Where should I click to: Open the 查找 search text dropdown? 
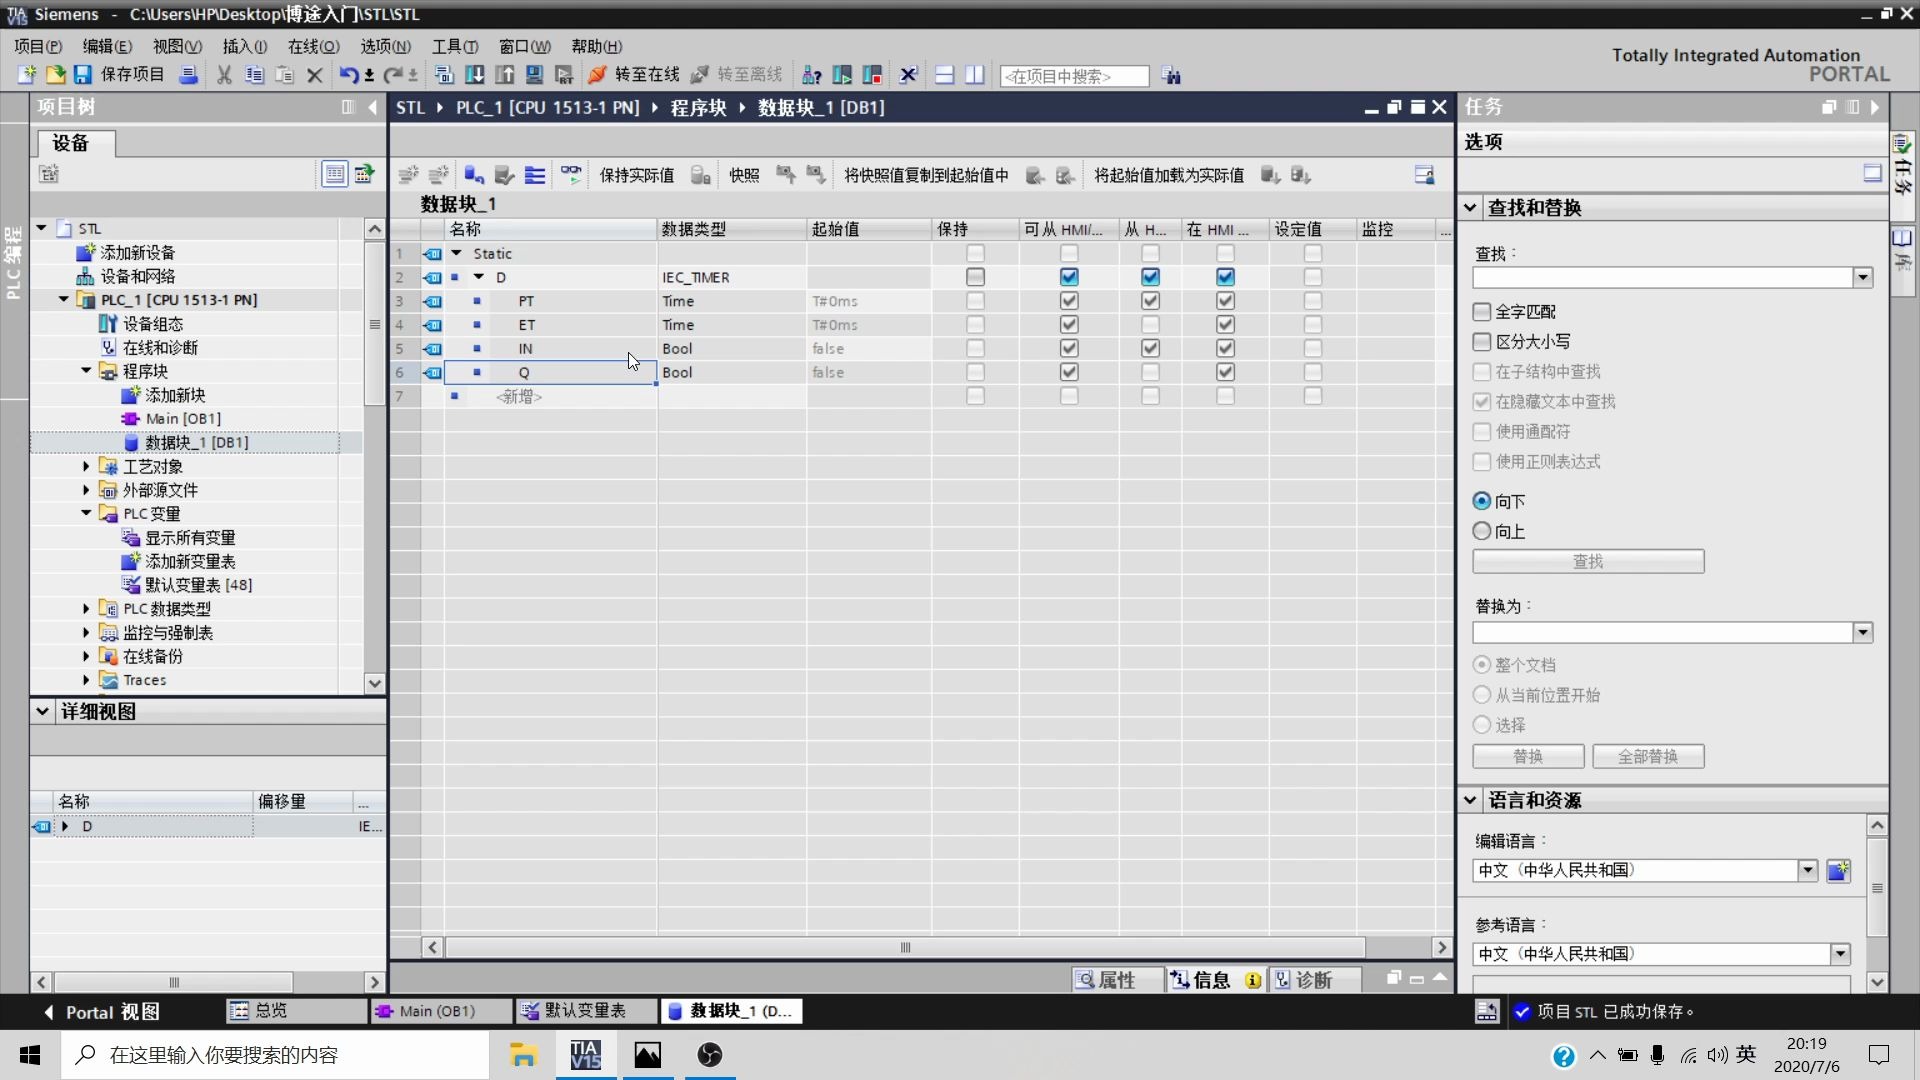pyautogui.click(x=1862, y=278)
